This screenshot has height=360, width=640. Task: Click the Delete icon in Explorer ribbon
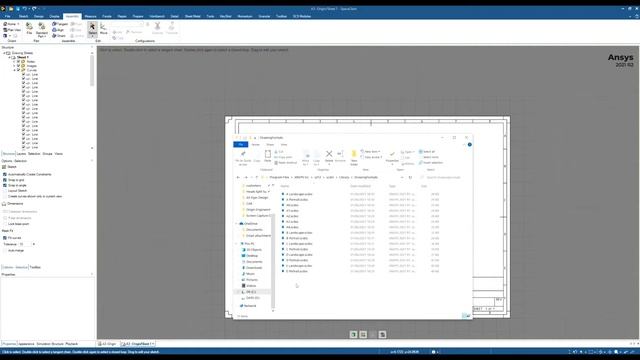[x=329, y=156]
